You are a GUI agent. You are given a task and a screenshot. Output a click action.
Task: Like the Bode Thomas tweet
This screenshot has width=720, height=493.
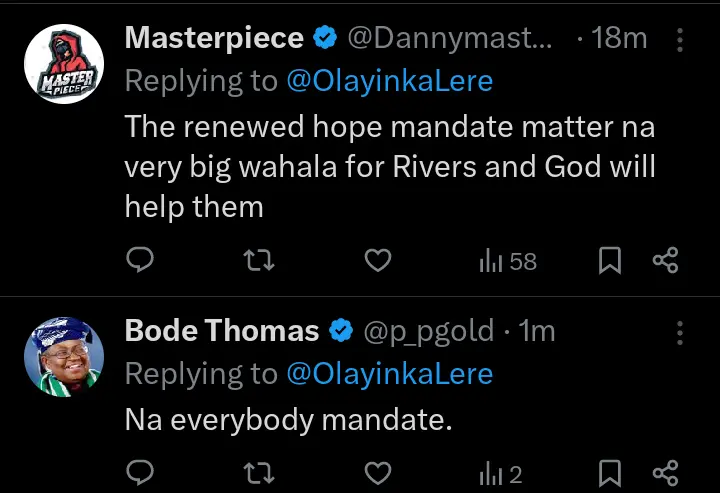376,473
